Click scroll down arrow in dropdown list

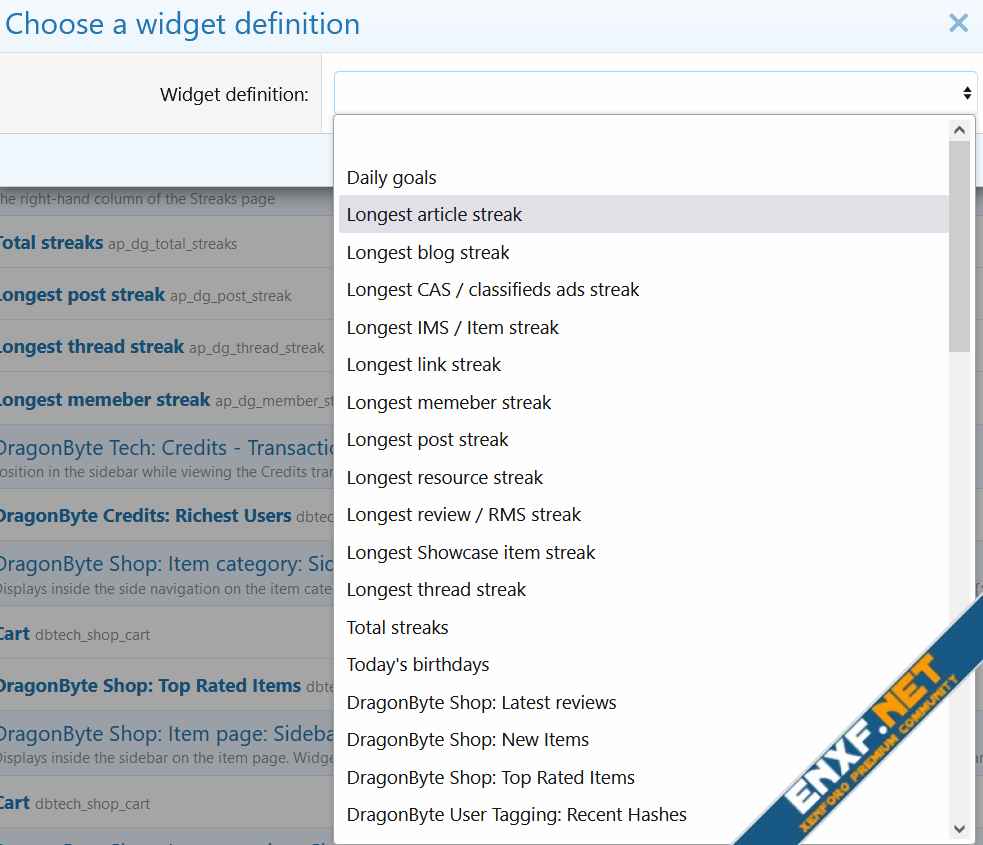[x=959, y=828]
